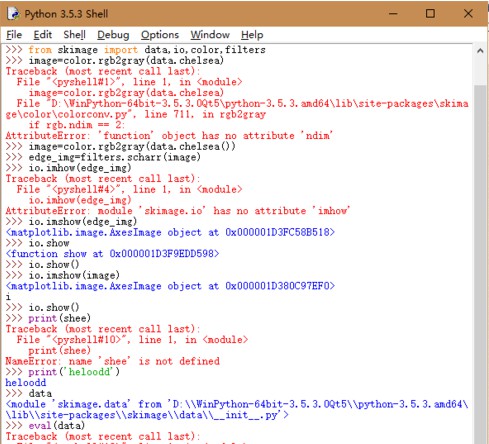Click the line io.imshow(image)
The image size is (489, 444).
coord(74,275)
